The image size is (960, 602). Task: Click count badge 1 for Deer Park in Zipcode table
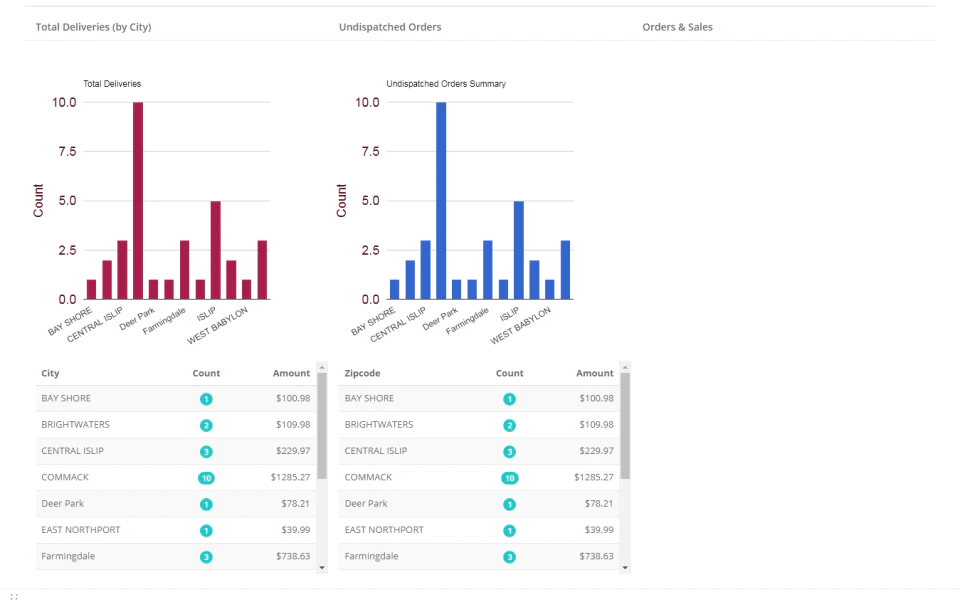509,505
